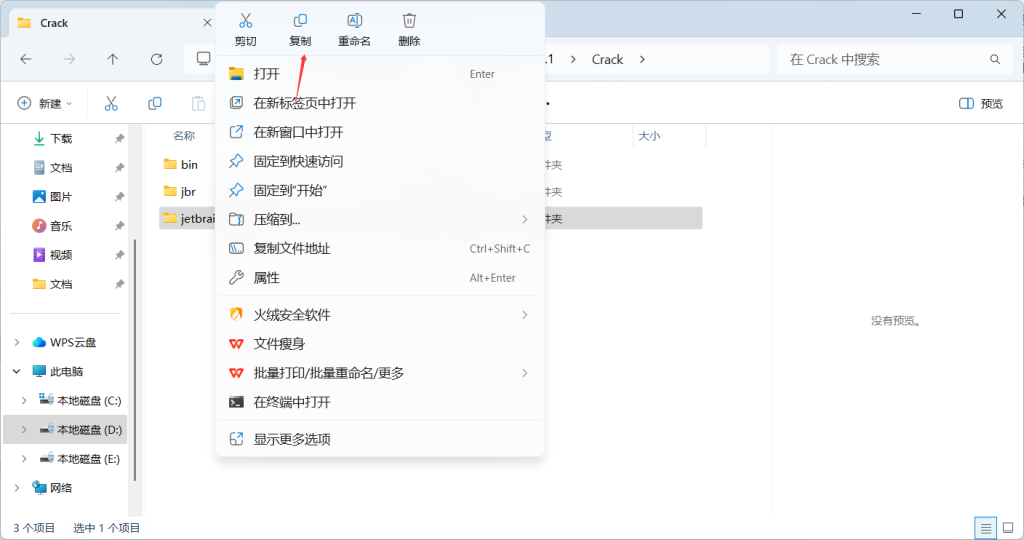The width and height of the screenshot is (1024, 540).
Task: Unpin icon next to 音乐
Action: (120, 226)
